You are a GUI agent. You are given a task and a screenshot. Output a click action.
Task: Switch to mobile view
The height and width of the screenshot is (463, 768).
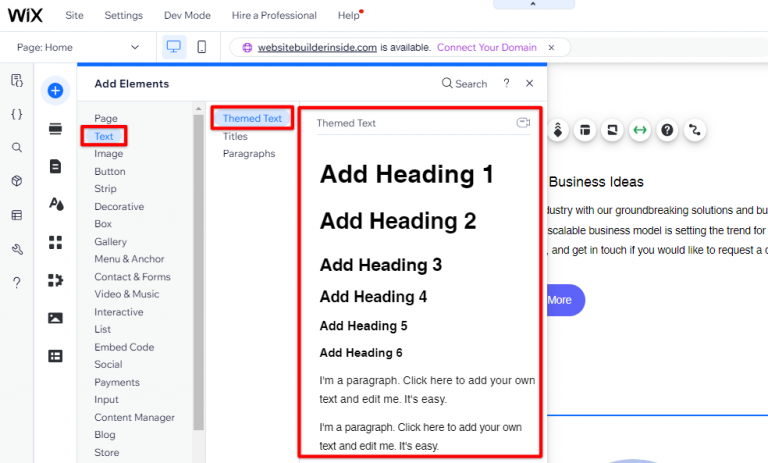(x=201, y=47)
